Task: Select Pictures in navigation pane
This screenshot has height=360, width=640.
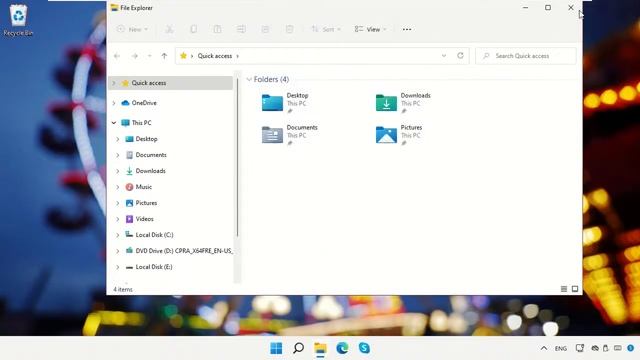Action: [x=146, y=203]
